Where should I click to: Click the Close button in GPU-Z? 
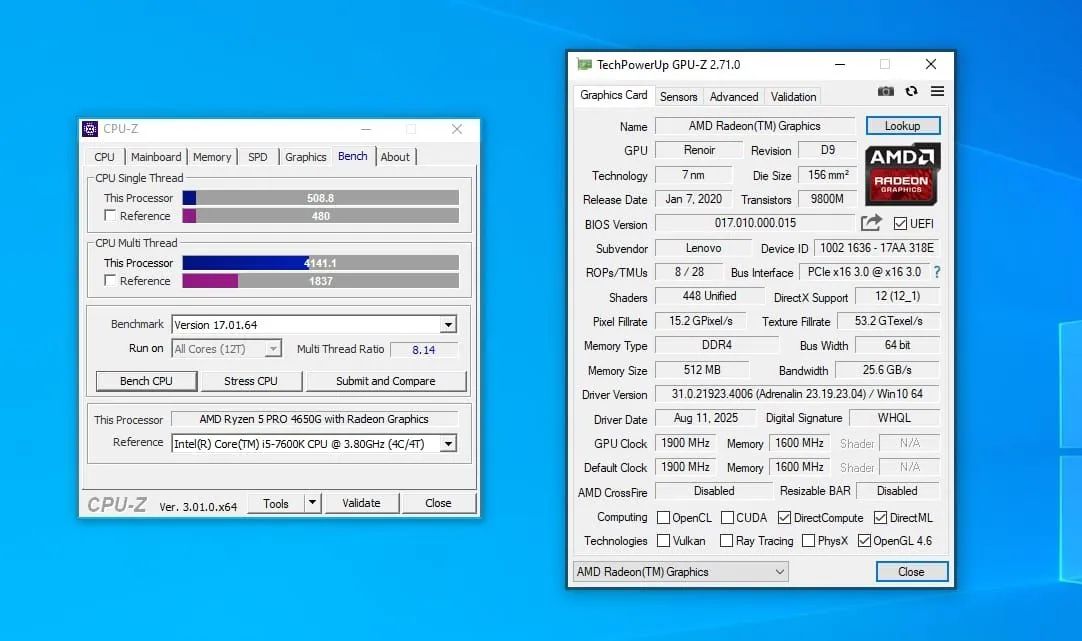pyautogui.click(x=912, y=571)
